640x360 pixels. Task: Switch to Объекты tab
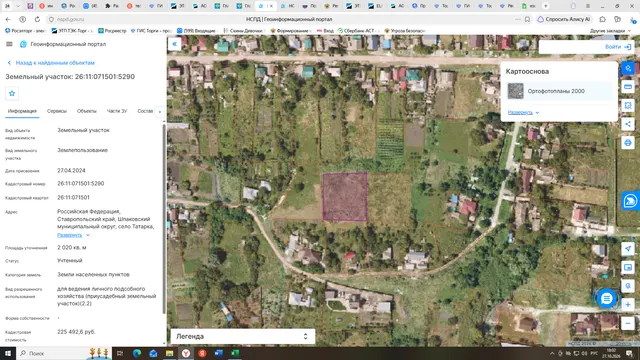[x=87, y=111]
